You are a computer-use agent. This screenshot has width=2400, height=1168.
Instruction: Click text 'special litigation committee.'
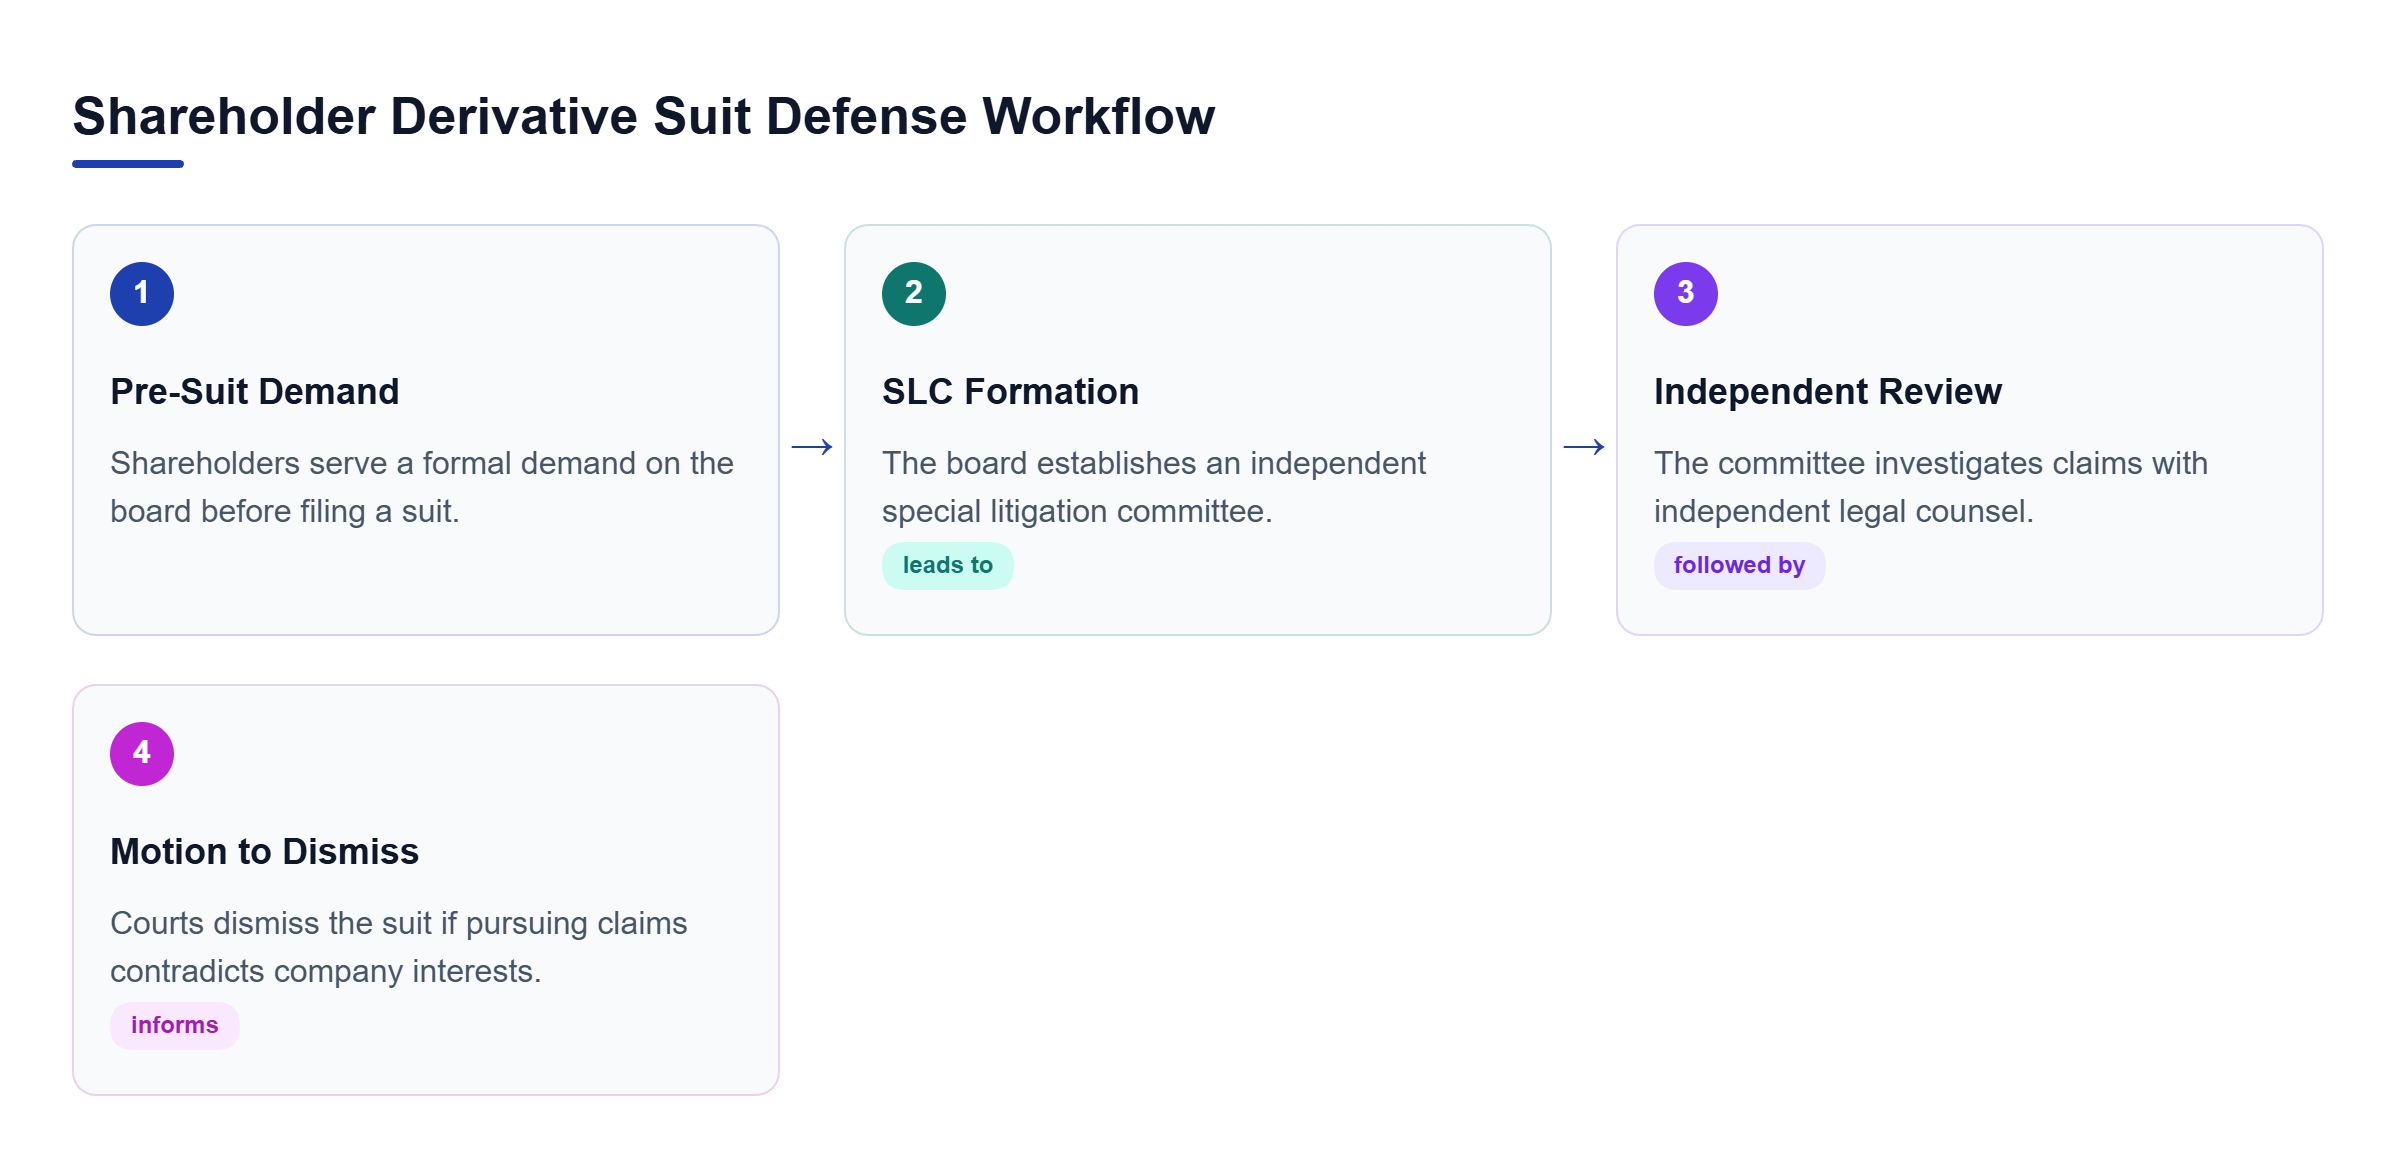tap(1077, 512)
